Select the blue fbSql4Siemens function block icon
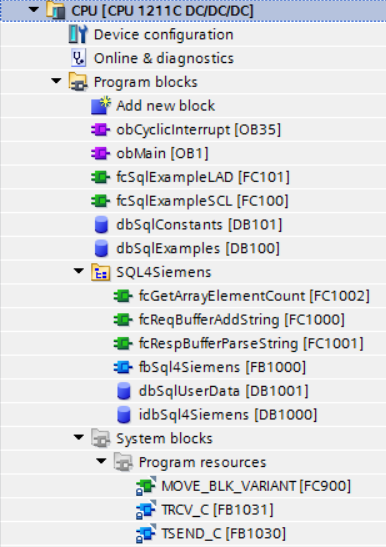Image resolution: width=386 pixels, height=547 pixels. (x=123, y=367)
